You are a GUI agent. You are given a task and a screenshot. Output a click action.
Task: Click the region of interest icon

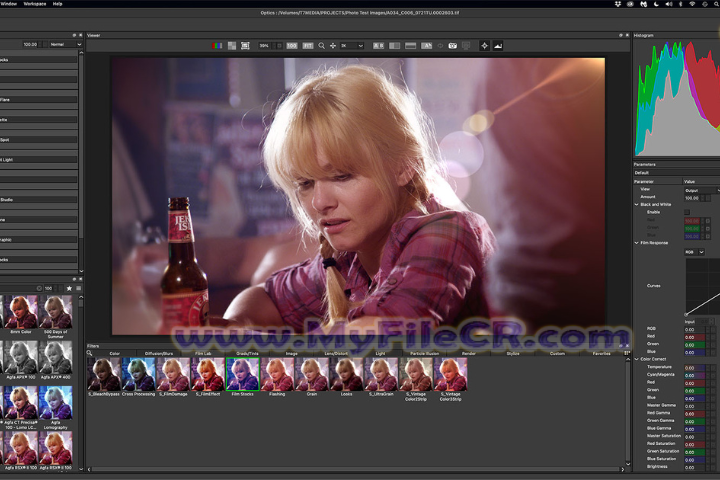[245, 45]
